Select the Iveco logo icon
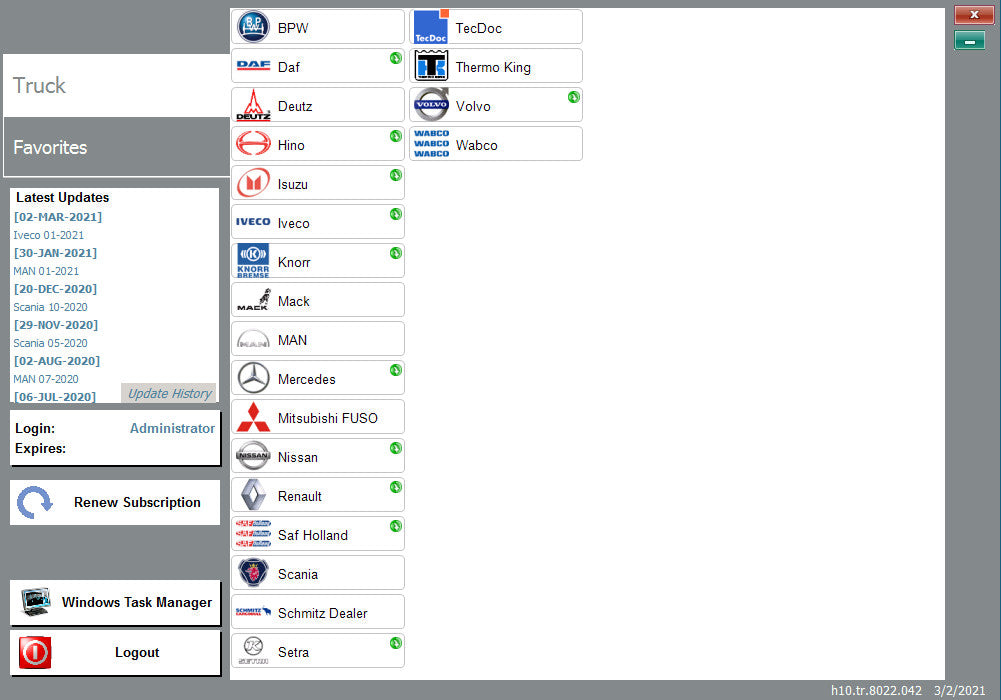1001x700 pixels. point(253,221)
